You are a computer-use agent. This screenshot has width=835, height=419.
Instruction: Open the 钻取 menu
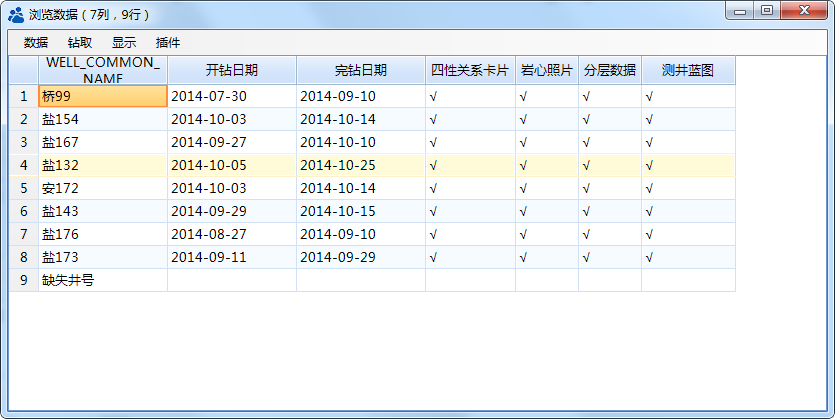(x=80, y=43)
